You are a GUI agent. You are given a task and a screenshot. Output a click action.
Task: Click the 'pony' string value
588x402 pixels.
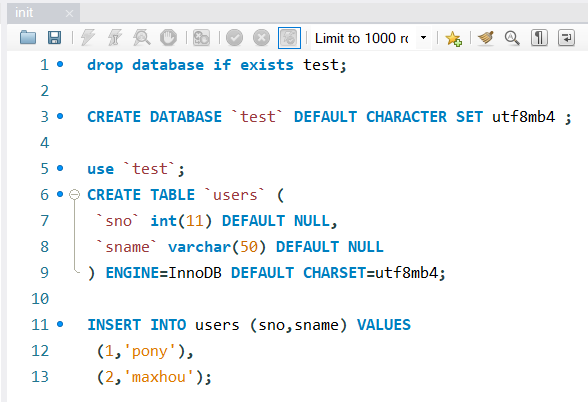coord(150,351)
